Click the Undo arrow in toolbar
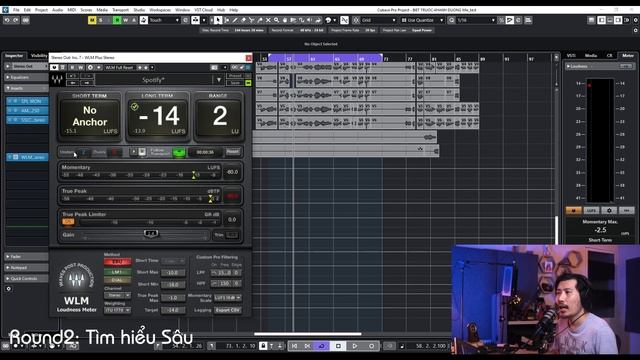This screenshot has height=360, width=640. pyautogui.click(x=7, y=20)
